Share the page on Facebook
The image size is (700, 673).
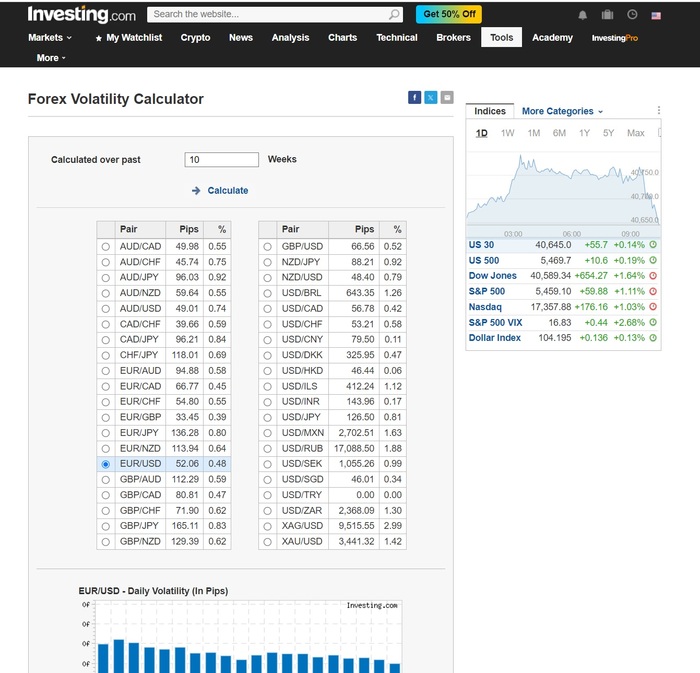tap(414, 97)
